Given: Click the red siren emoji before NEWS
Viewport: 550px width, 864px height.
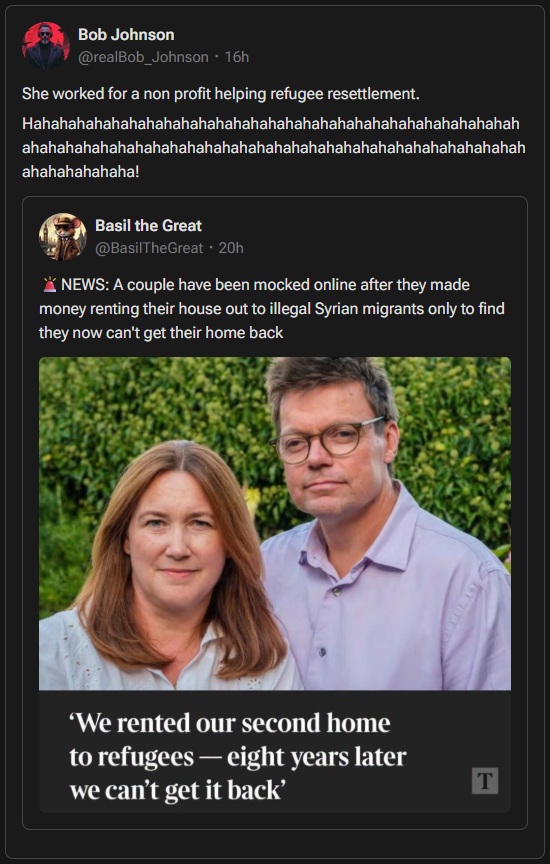Looking at the screenshot, I should click(49, 285).
